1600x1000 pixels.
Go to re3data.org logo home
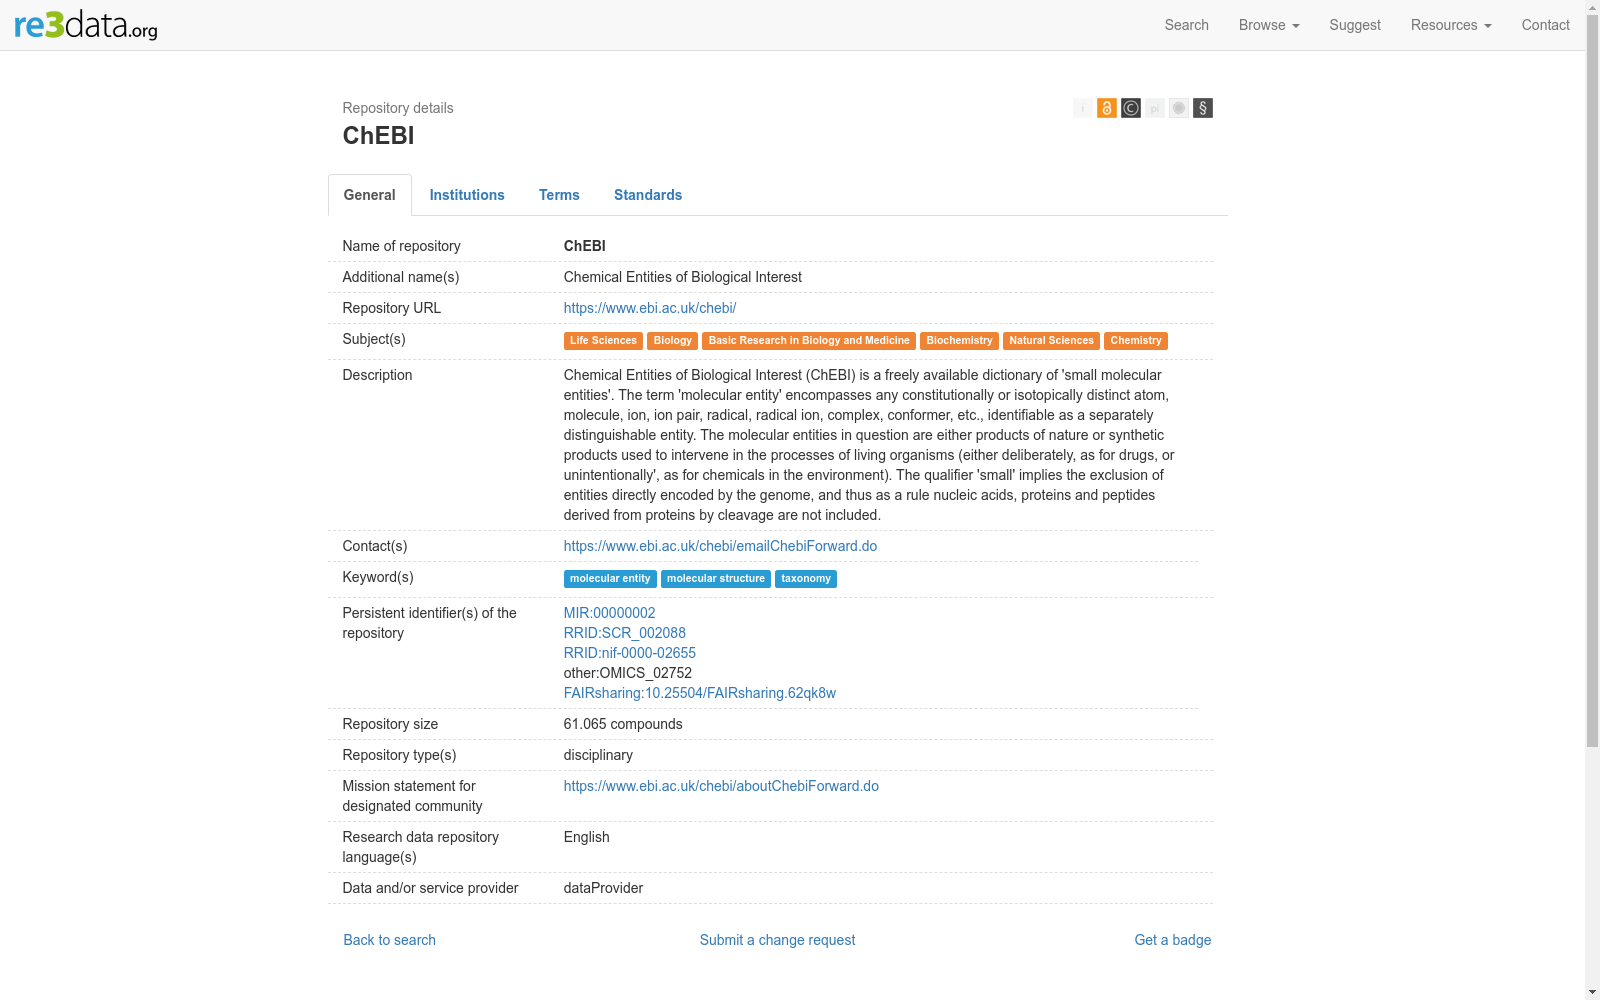click(86, 25)
